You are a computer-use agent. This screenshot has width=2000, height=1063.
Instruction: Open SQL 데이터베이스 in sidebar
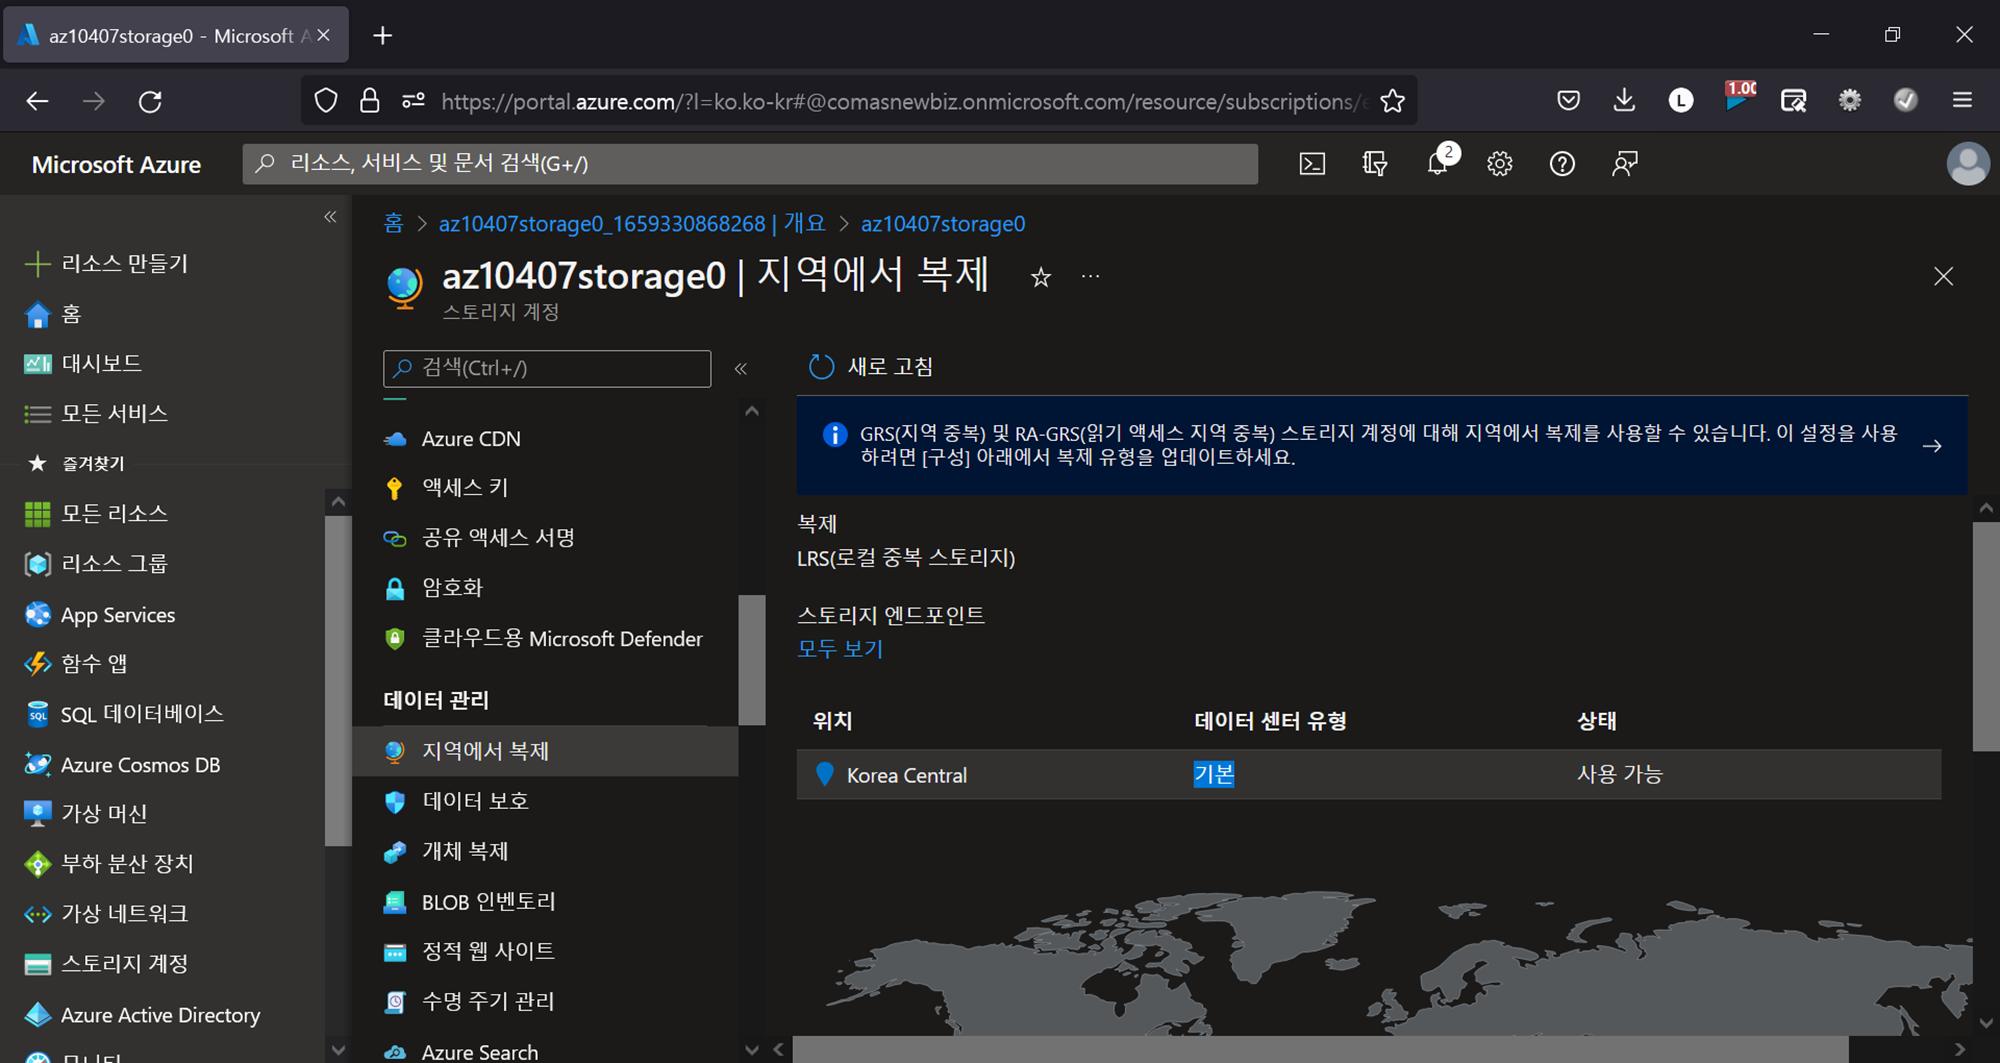pyautogui.click(x=123, y=714)
